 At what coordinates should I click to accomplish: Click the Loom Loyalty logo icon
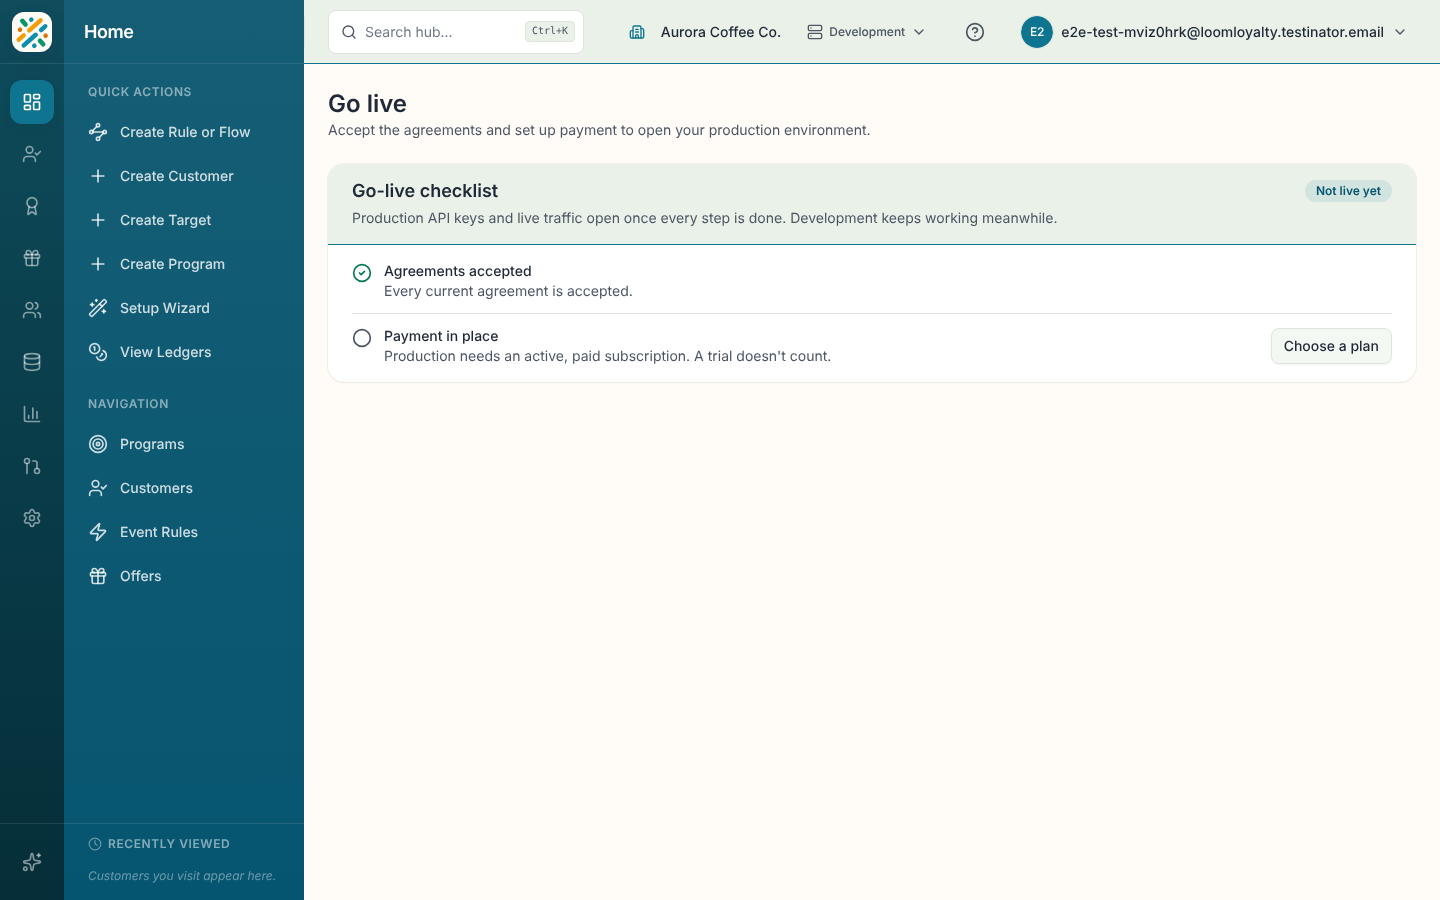coord(32,32)
